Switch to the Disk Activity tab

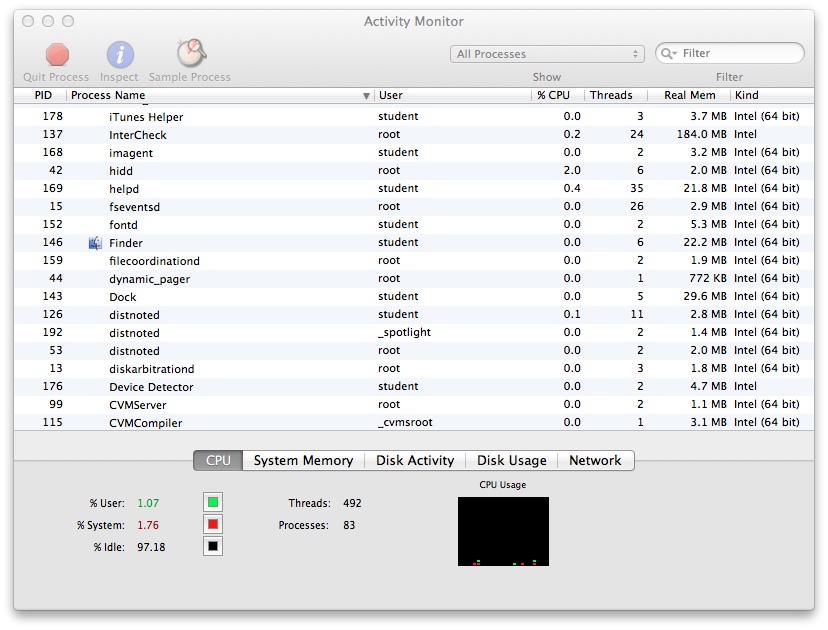[415, 460]
